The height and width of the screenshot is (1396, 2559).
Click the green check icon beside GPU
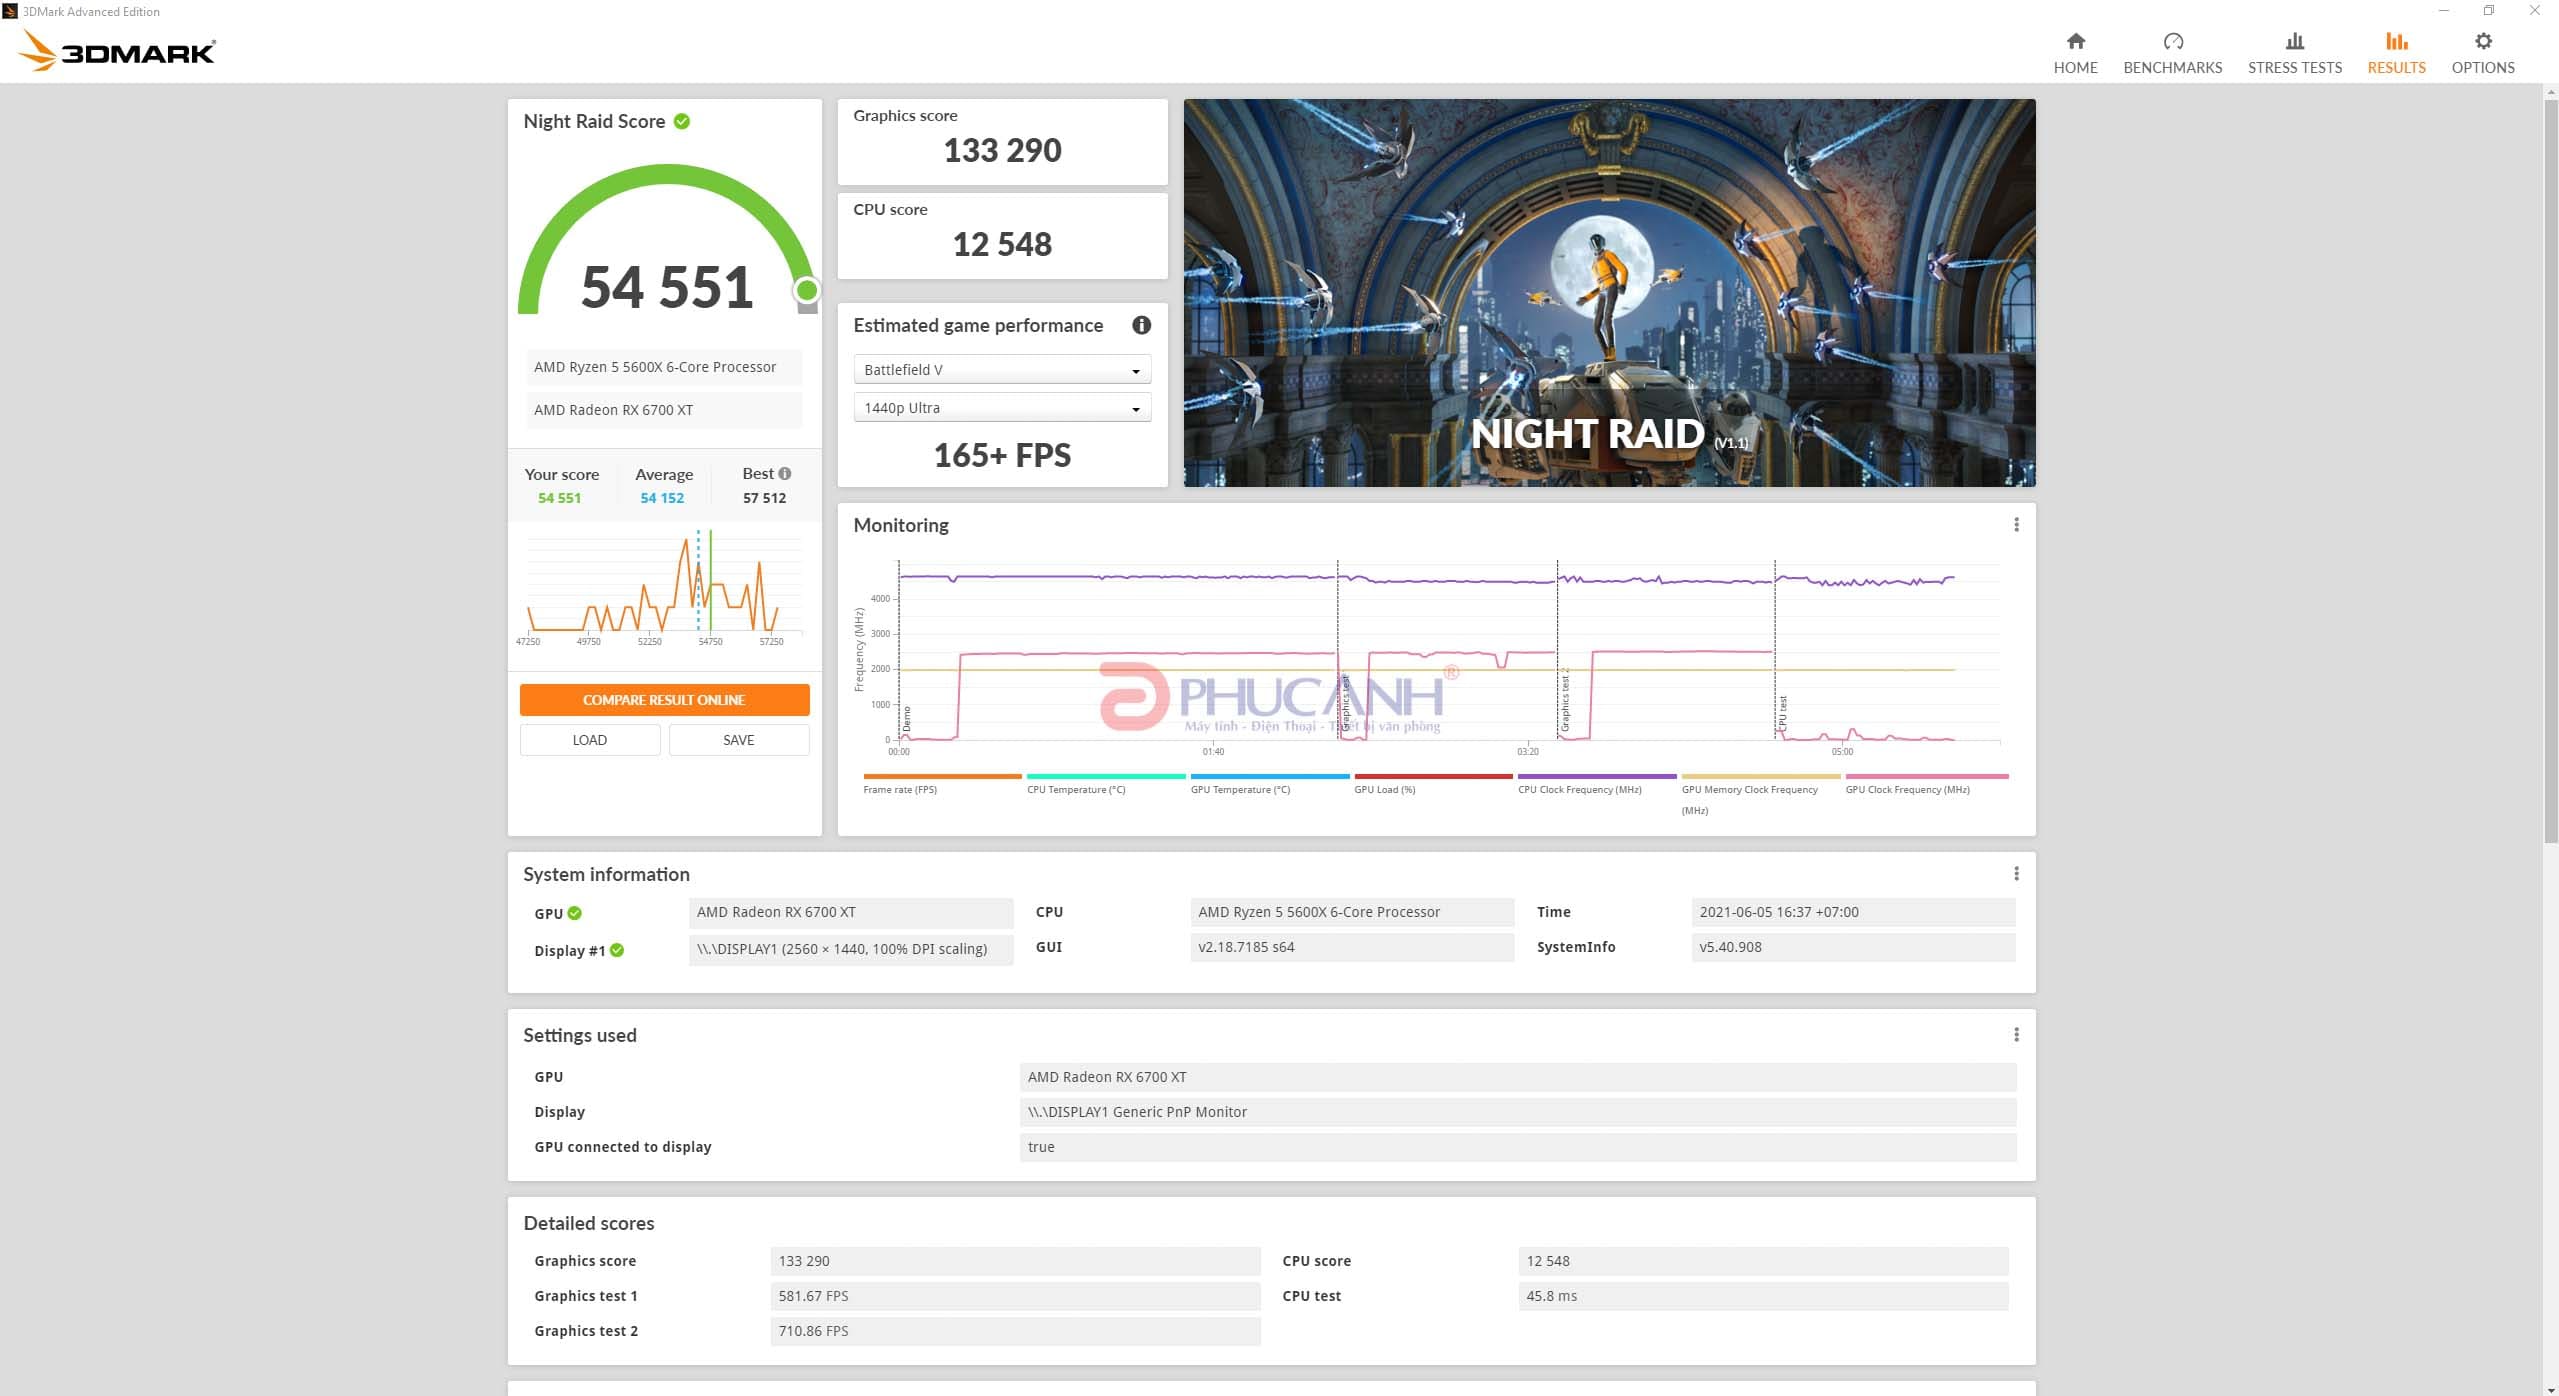click(574, 913)
